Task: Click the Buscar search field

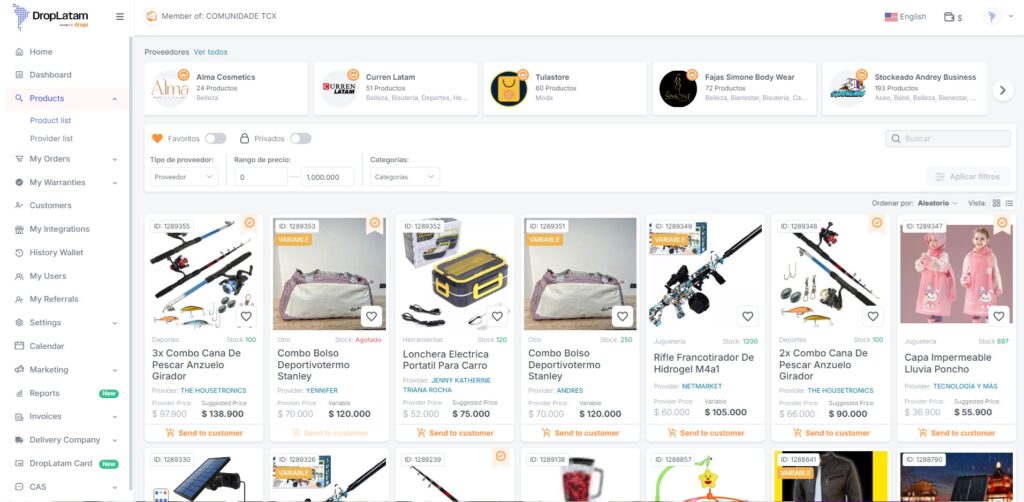Action: 948,138
